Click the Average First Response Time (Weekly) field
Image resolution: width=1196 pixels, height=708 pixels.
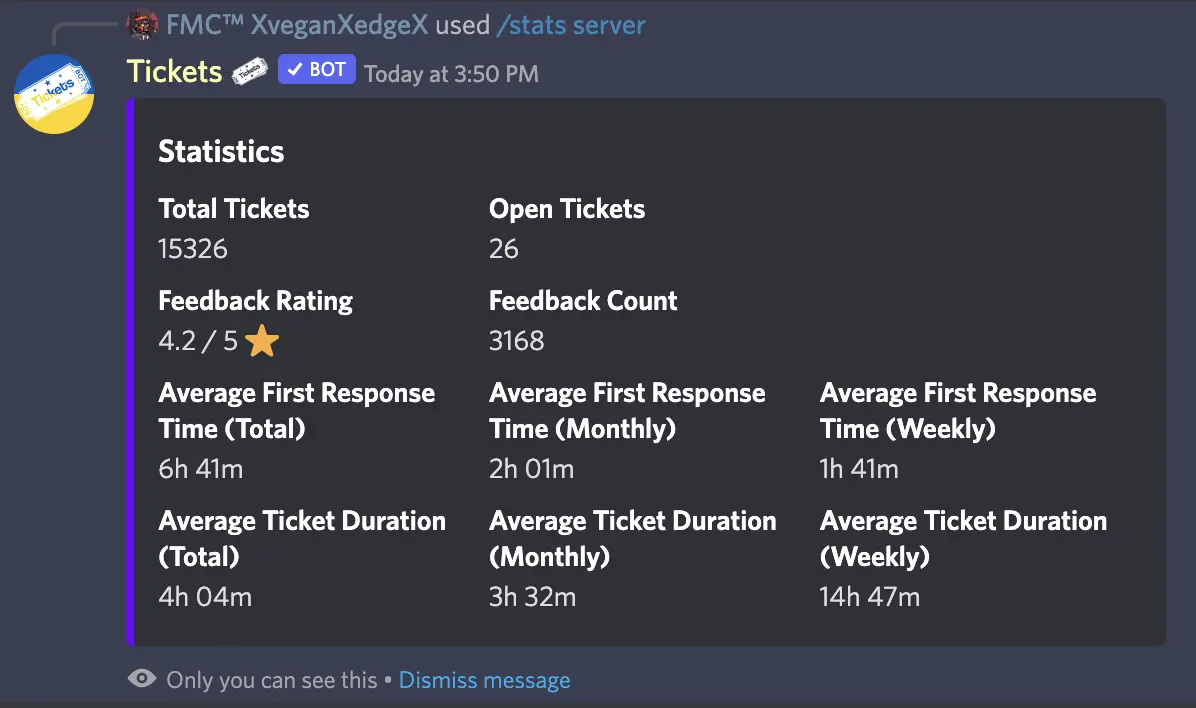pyautogui.click(x=957, y=410)
